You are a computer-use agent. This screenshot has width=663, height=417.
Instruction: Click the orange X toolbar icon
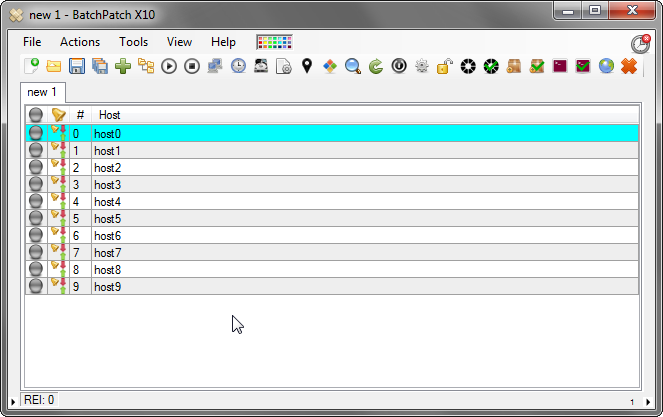(x=629, y=66)
